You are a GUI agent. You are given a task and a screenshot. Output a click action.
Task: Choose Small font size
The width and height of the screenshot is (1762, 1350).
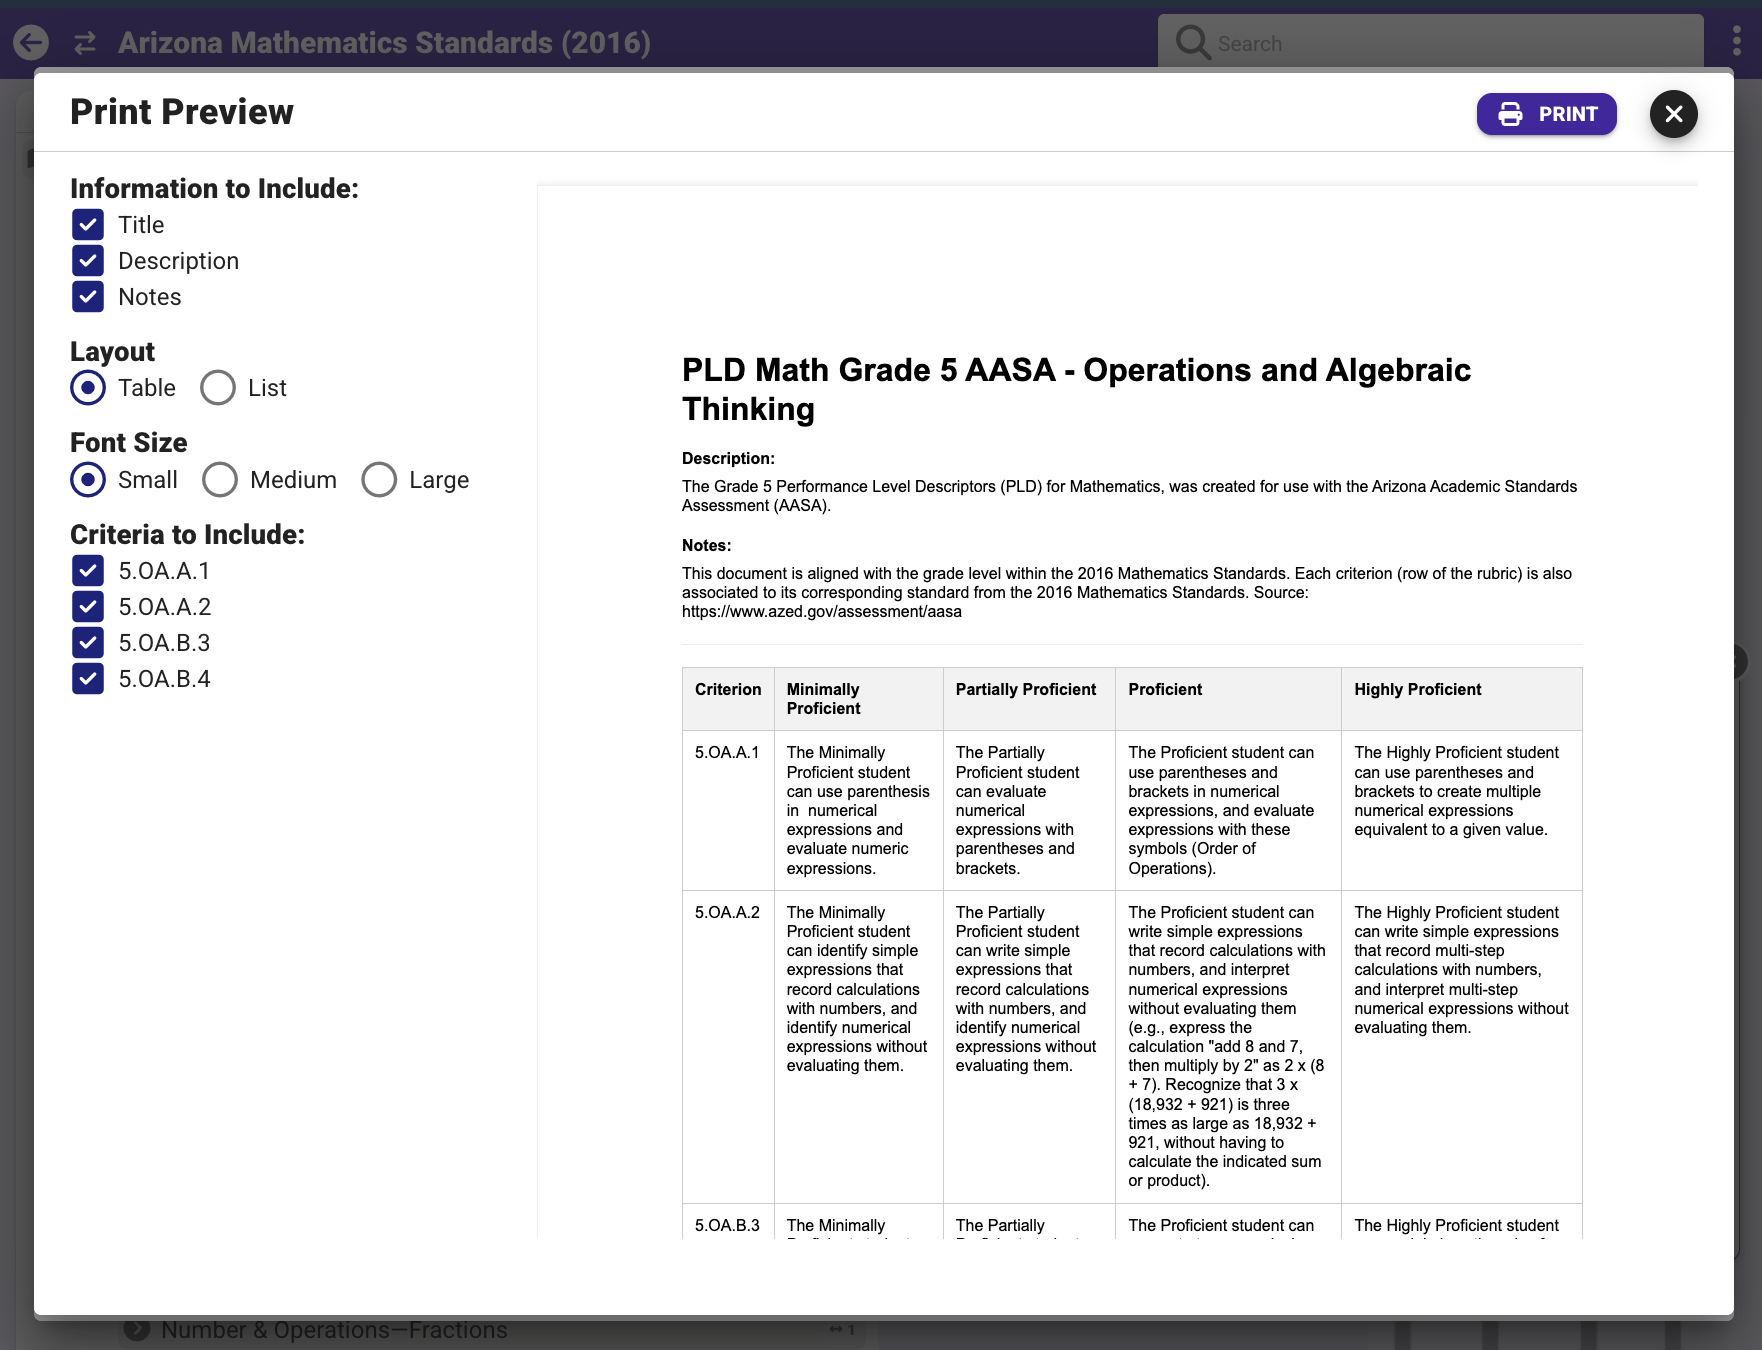coord(88,480)
